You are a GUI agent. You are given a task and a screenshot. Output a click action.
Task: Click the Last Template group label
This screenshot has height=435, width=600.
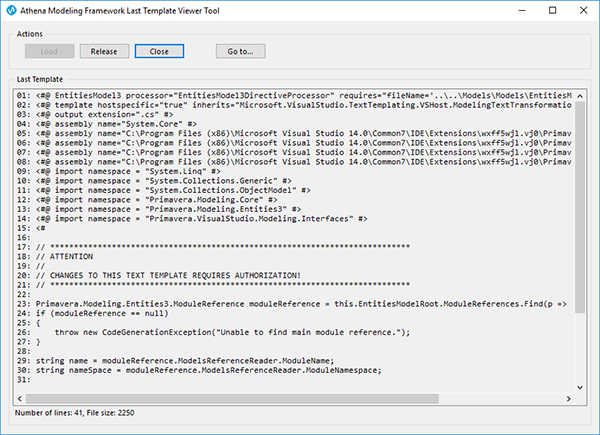[x=40, y=79]
